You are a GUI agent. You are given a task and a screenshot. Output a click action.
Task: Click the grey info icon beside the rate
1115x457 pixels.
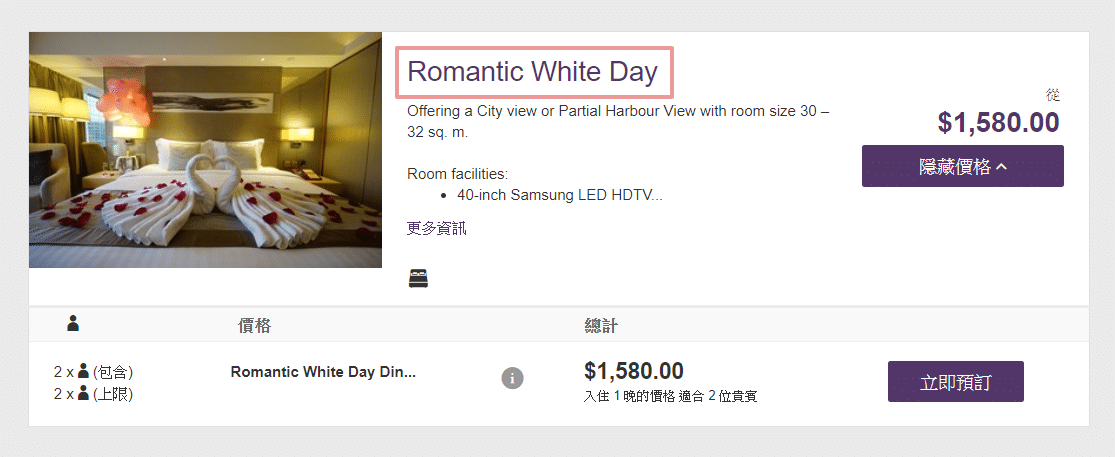tap(512, 378)
